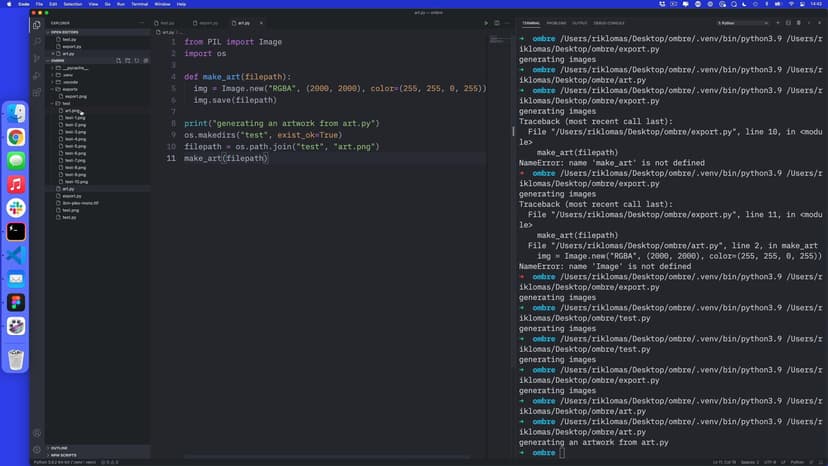Image resolution: width=828 pixels, height=466 pixels.
Task: Switch to the Debug Console tab
Action: coord(609,22)
